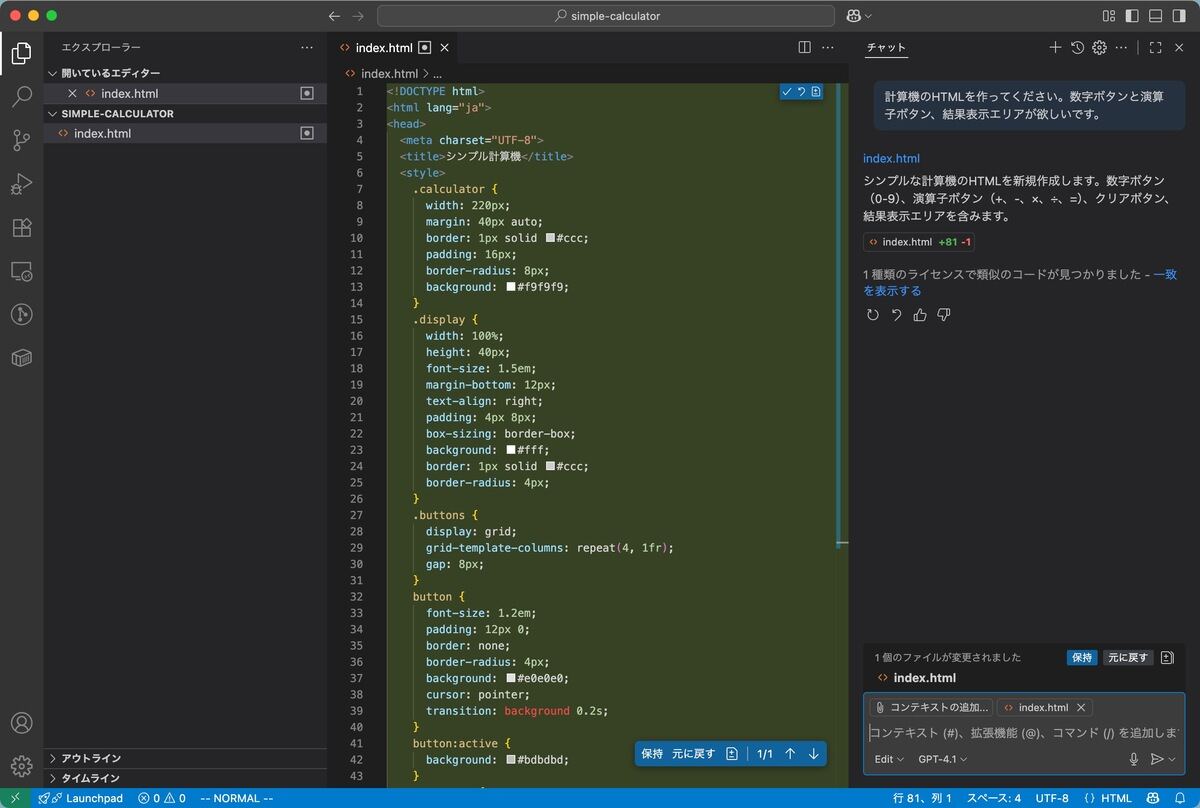The height and width of the screenshot is (808, 1200).
Task: Click the simple-calculator command center search
Action: pos(606,16)
